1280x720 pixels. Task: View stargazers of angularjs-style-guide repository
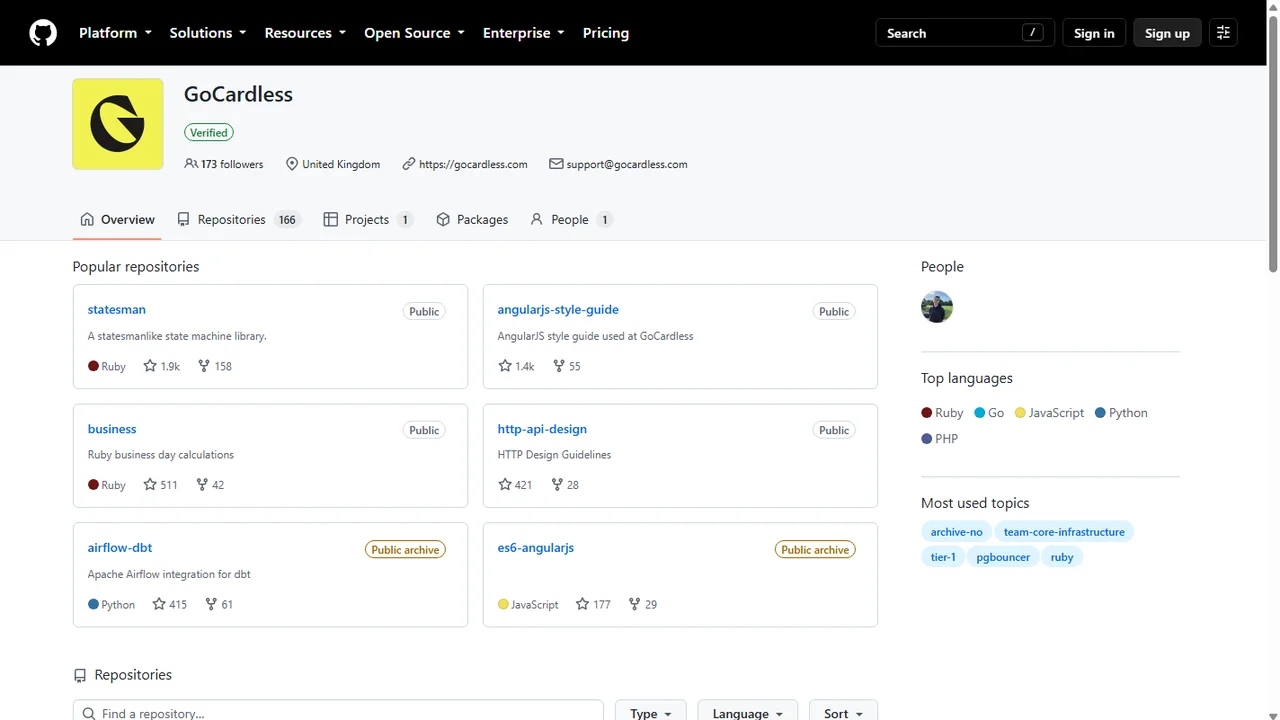[516, 366]
